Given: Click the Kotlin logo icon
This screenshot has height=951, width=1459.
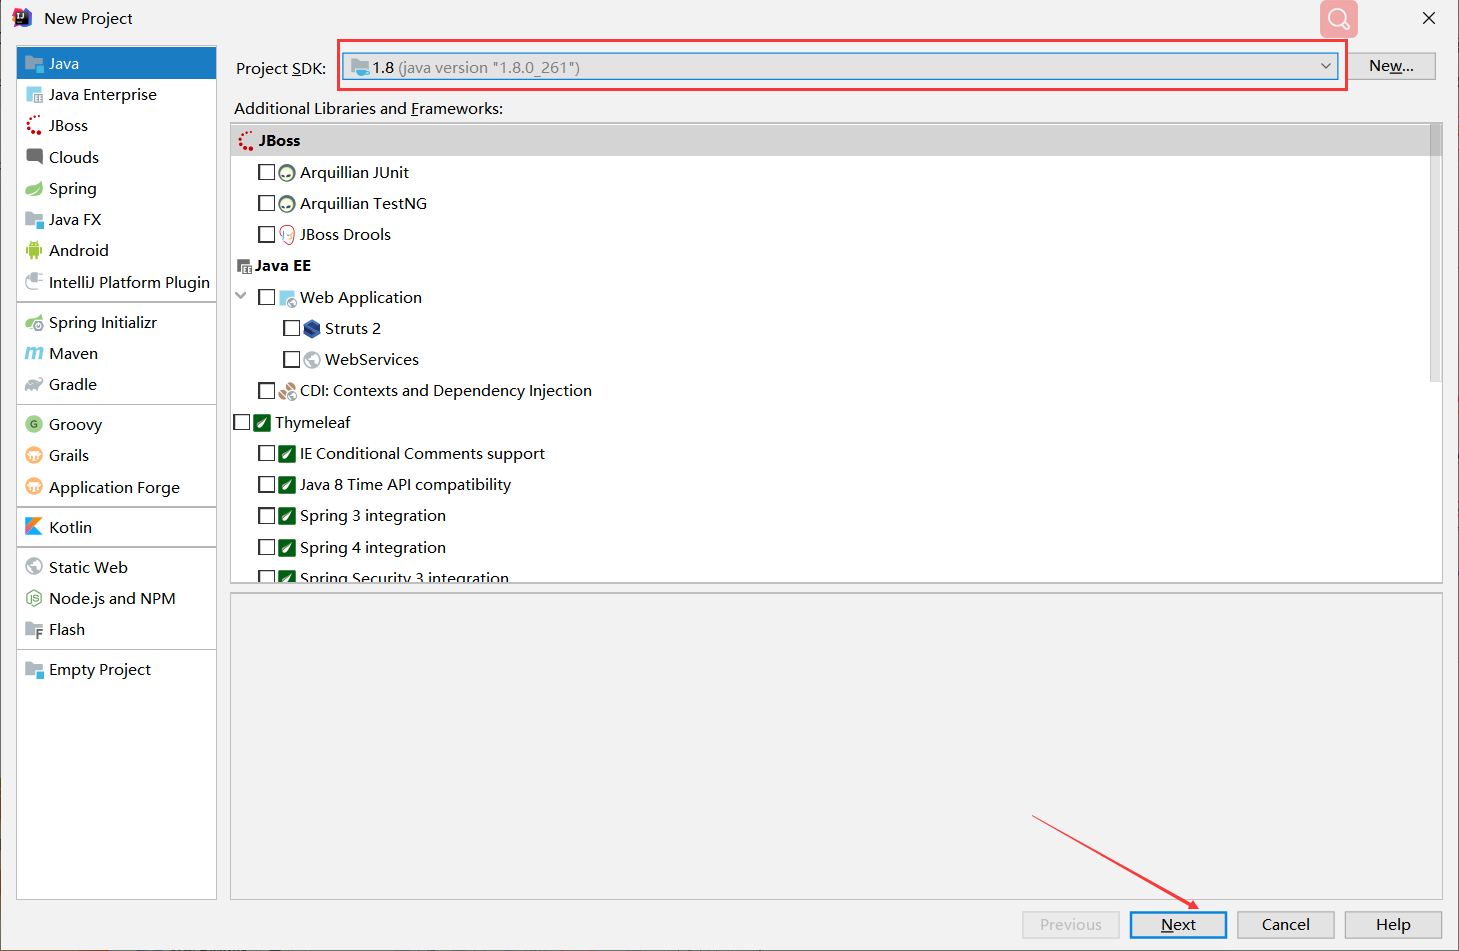Looking at the screenshot, I should tap(34, 527).
